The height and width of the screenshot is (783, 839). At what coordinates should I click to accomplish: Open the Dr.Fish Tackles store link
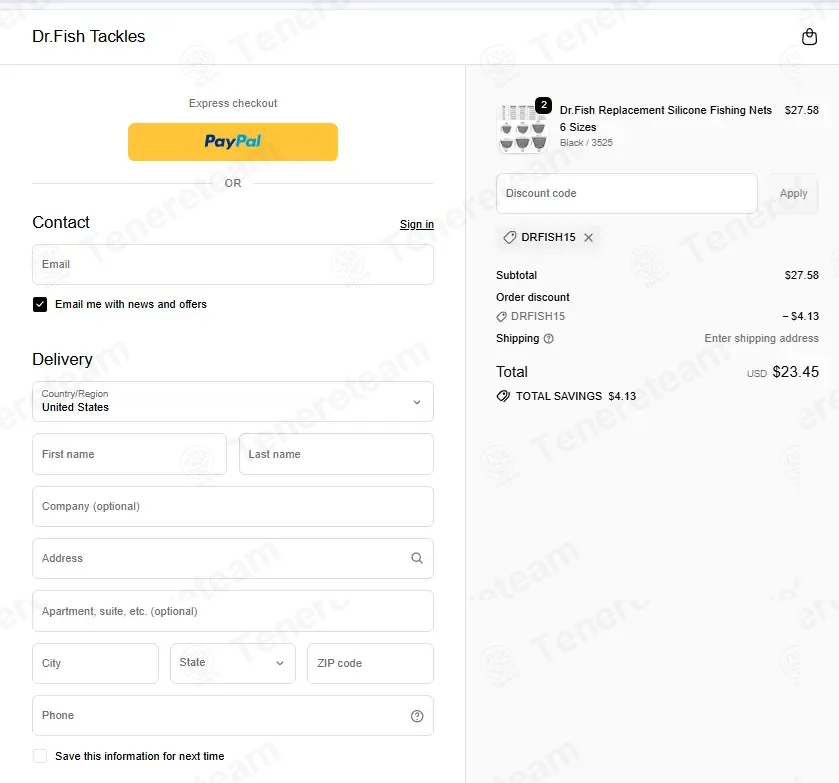click(x=89, y=36)
